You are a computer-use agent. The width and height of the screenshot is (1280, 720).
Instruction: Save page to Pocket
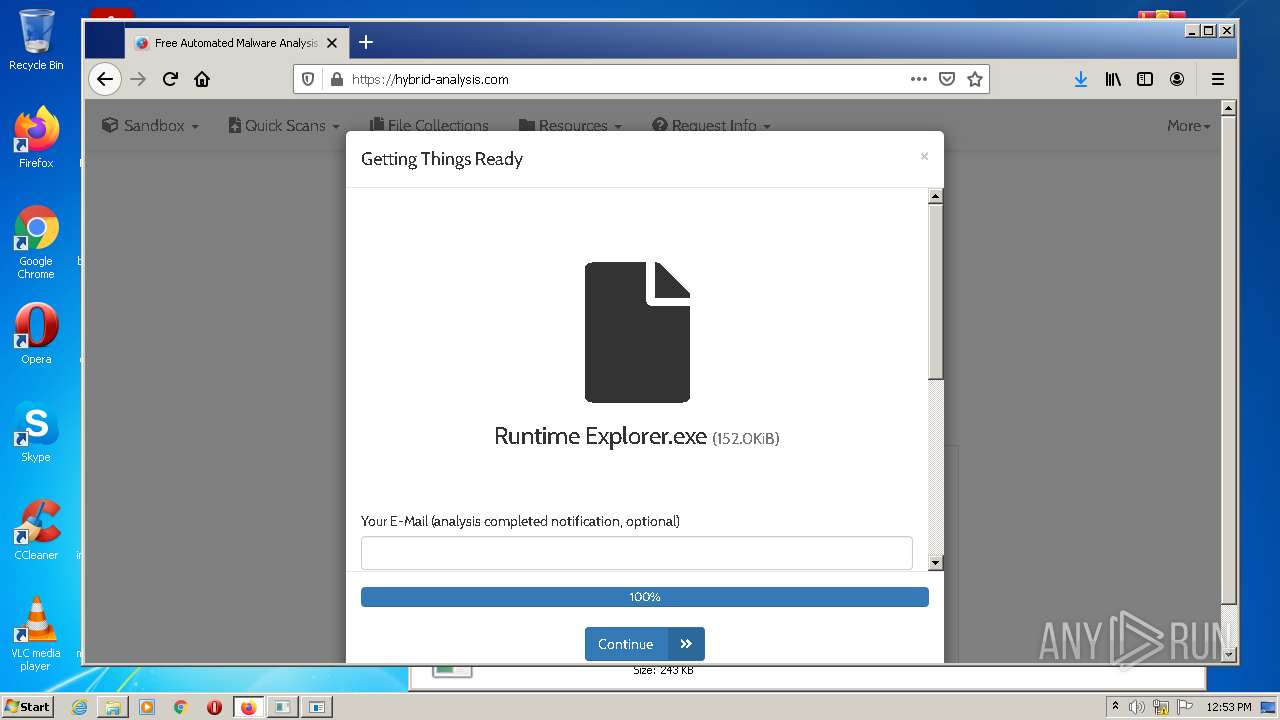click(x=946, y=79)
